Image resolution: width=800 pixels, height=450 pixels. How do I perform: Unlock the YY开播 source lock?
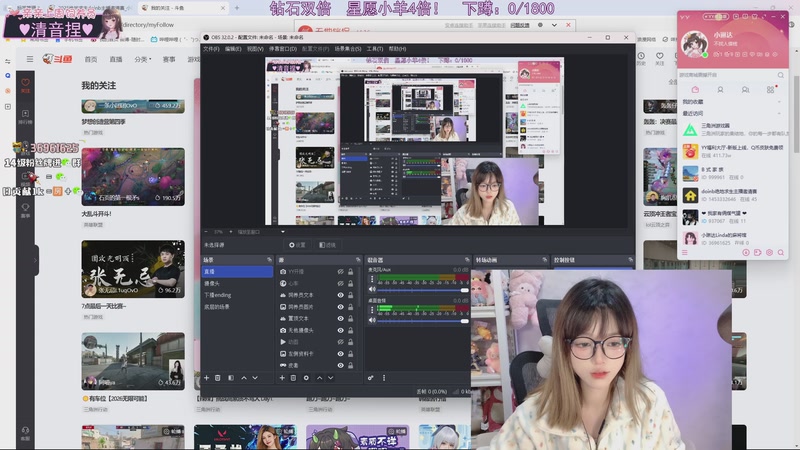click(351, 272)
